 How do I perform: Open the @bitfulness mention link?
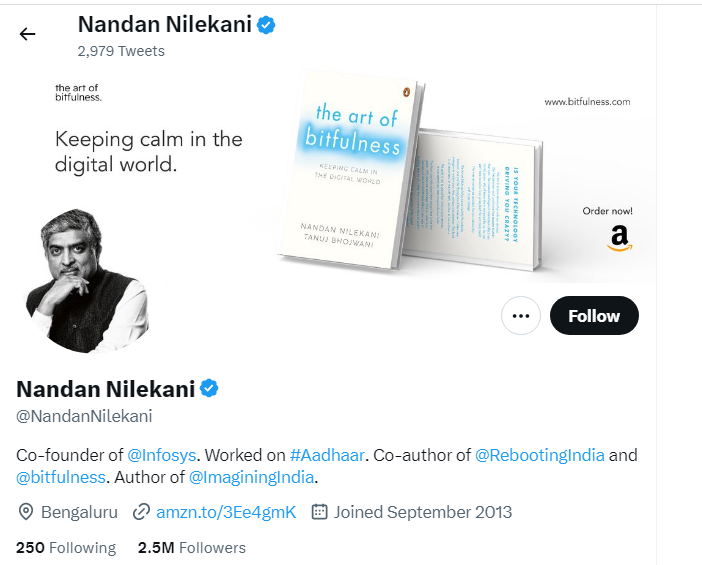[61, 477]
